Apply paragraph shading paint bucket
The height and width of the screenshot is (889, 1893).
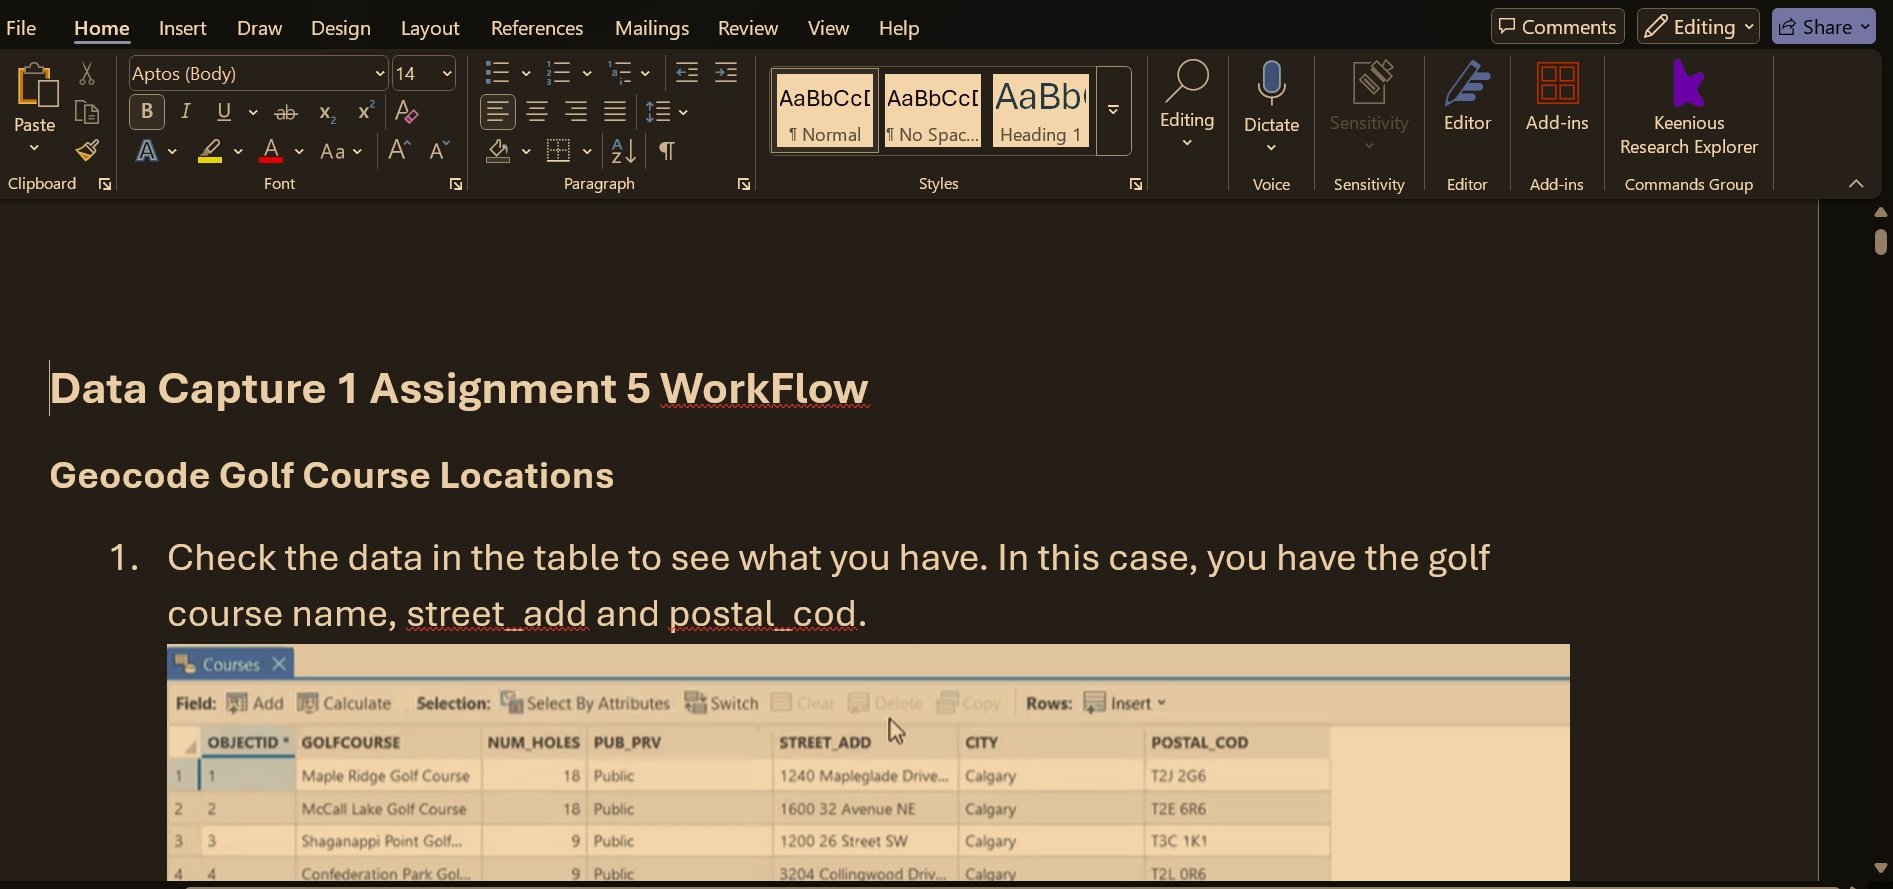[x=498, y=151]
